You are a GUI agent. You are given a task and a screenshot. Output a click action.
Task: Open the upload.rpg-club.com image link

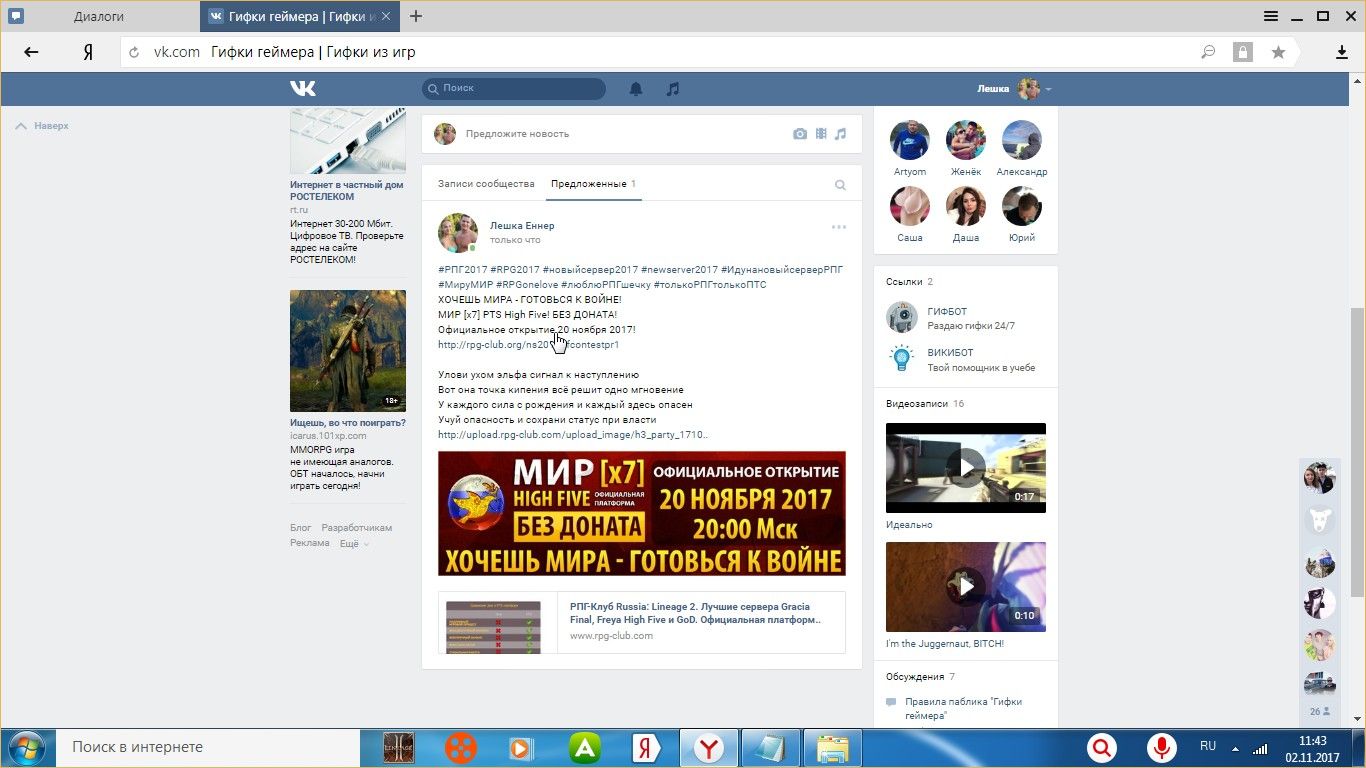point(574,435)
